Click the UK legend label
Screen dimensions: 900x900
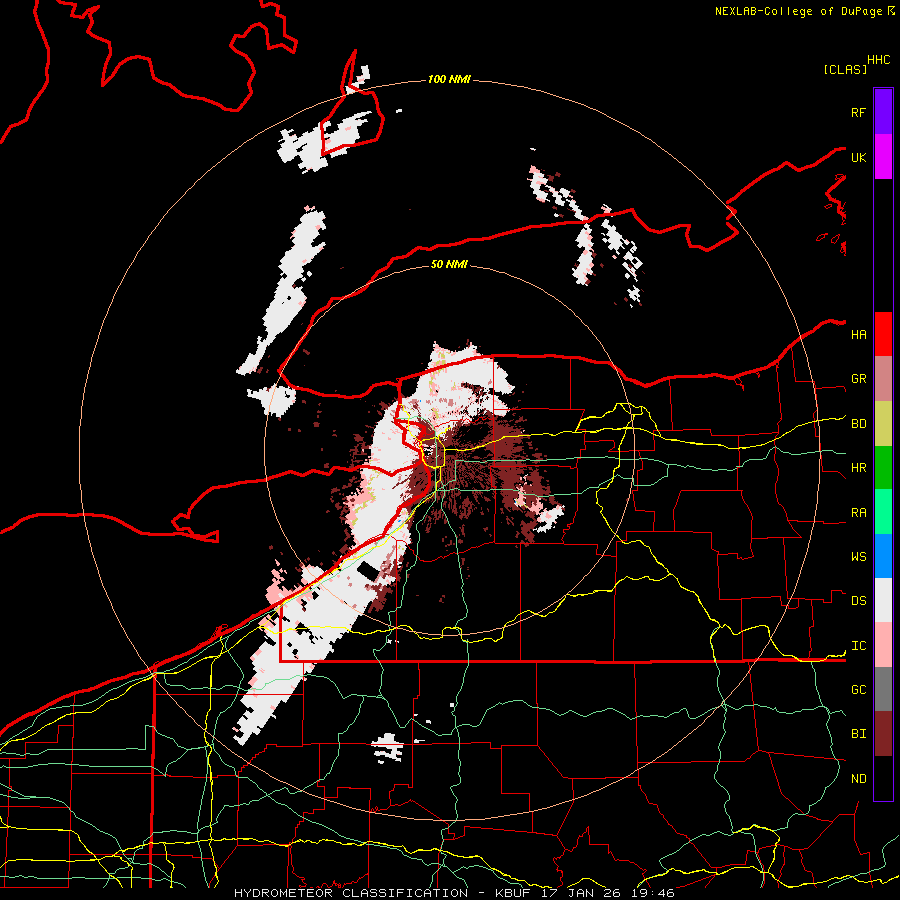[858, 157]
